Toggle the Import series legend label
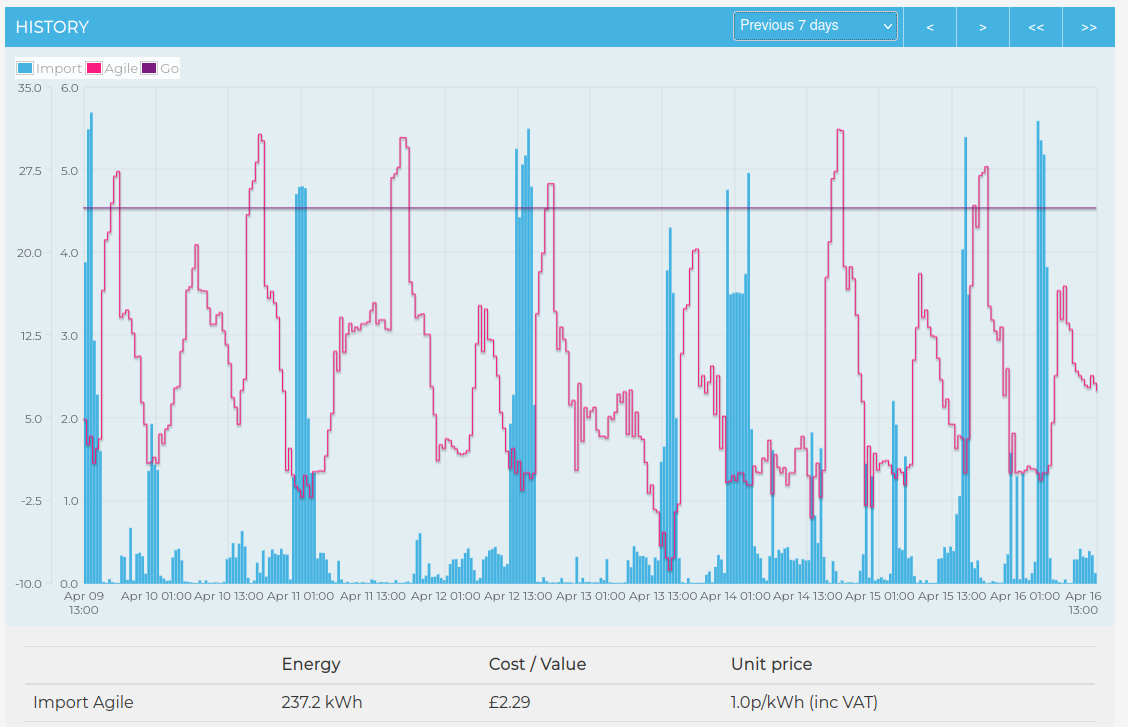This screenshot has width=1128, height=727. point(59,69)
